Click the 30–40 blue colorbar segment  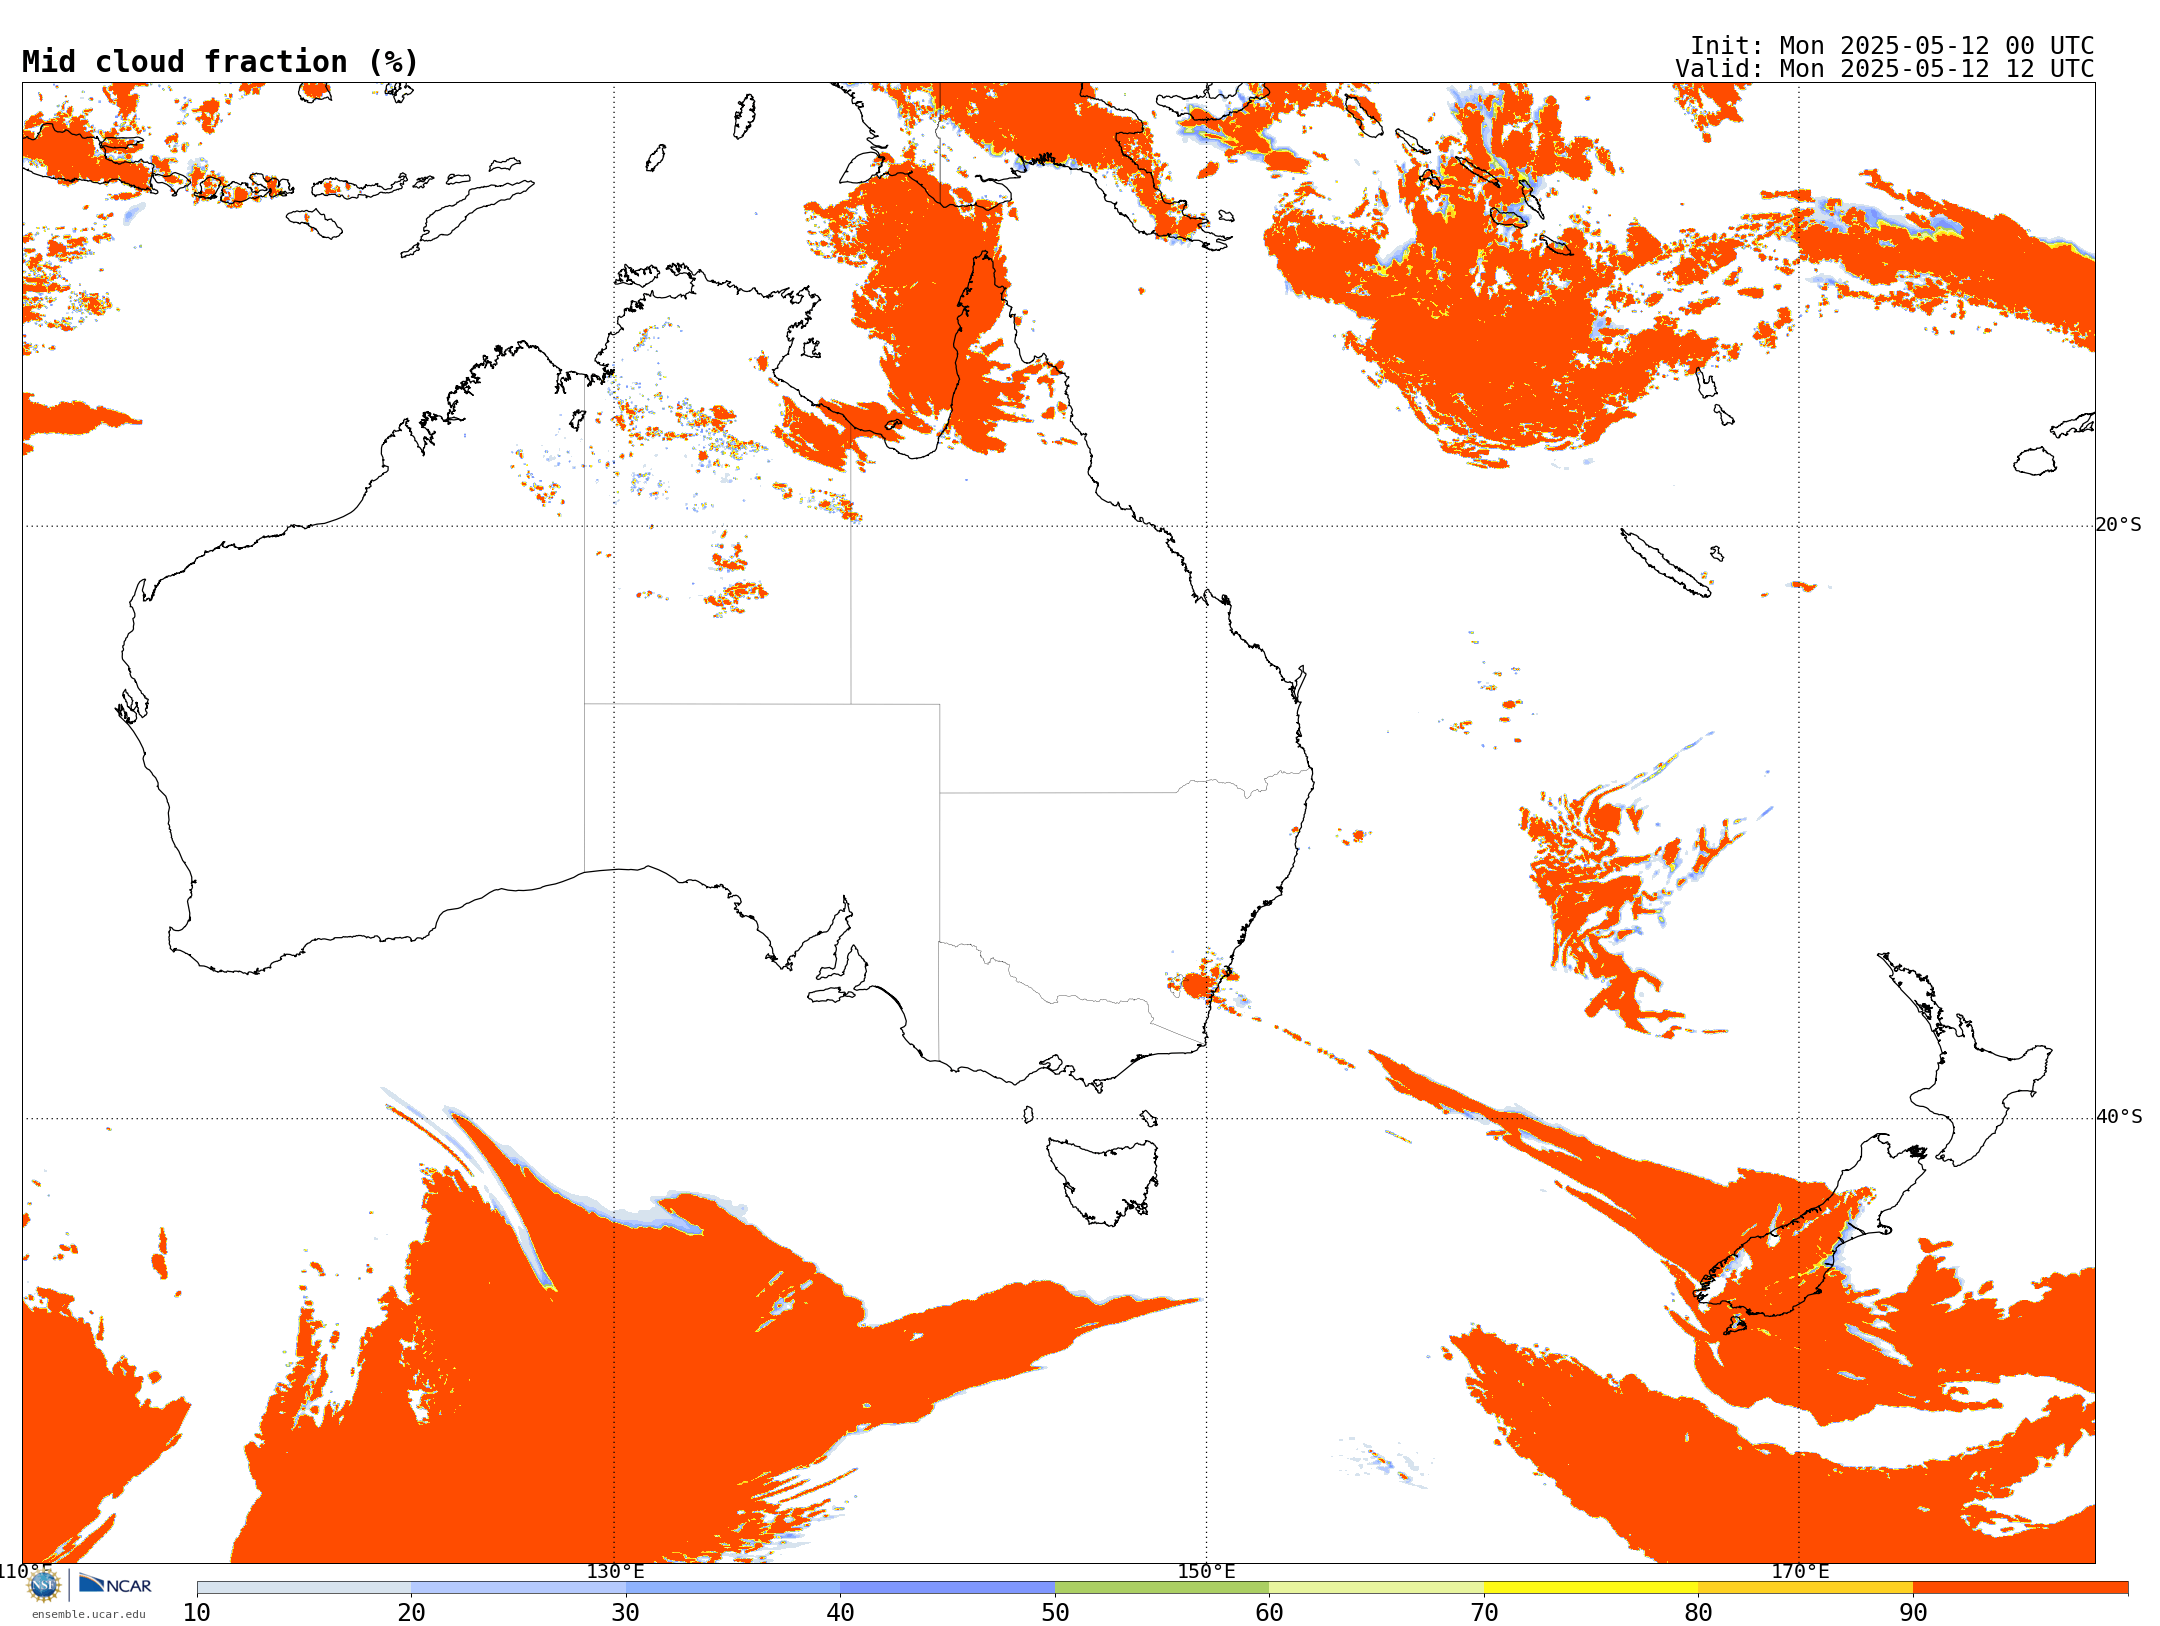tap(733, 1587)
